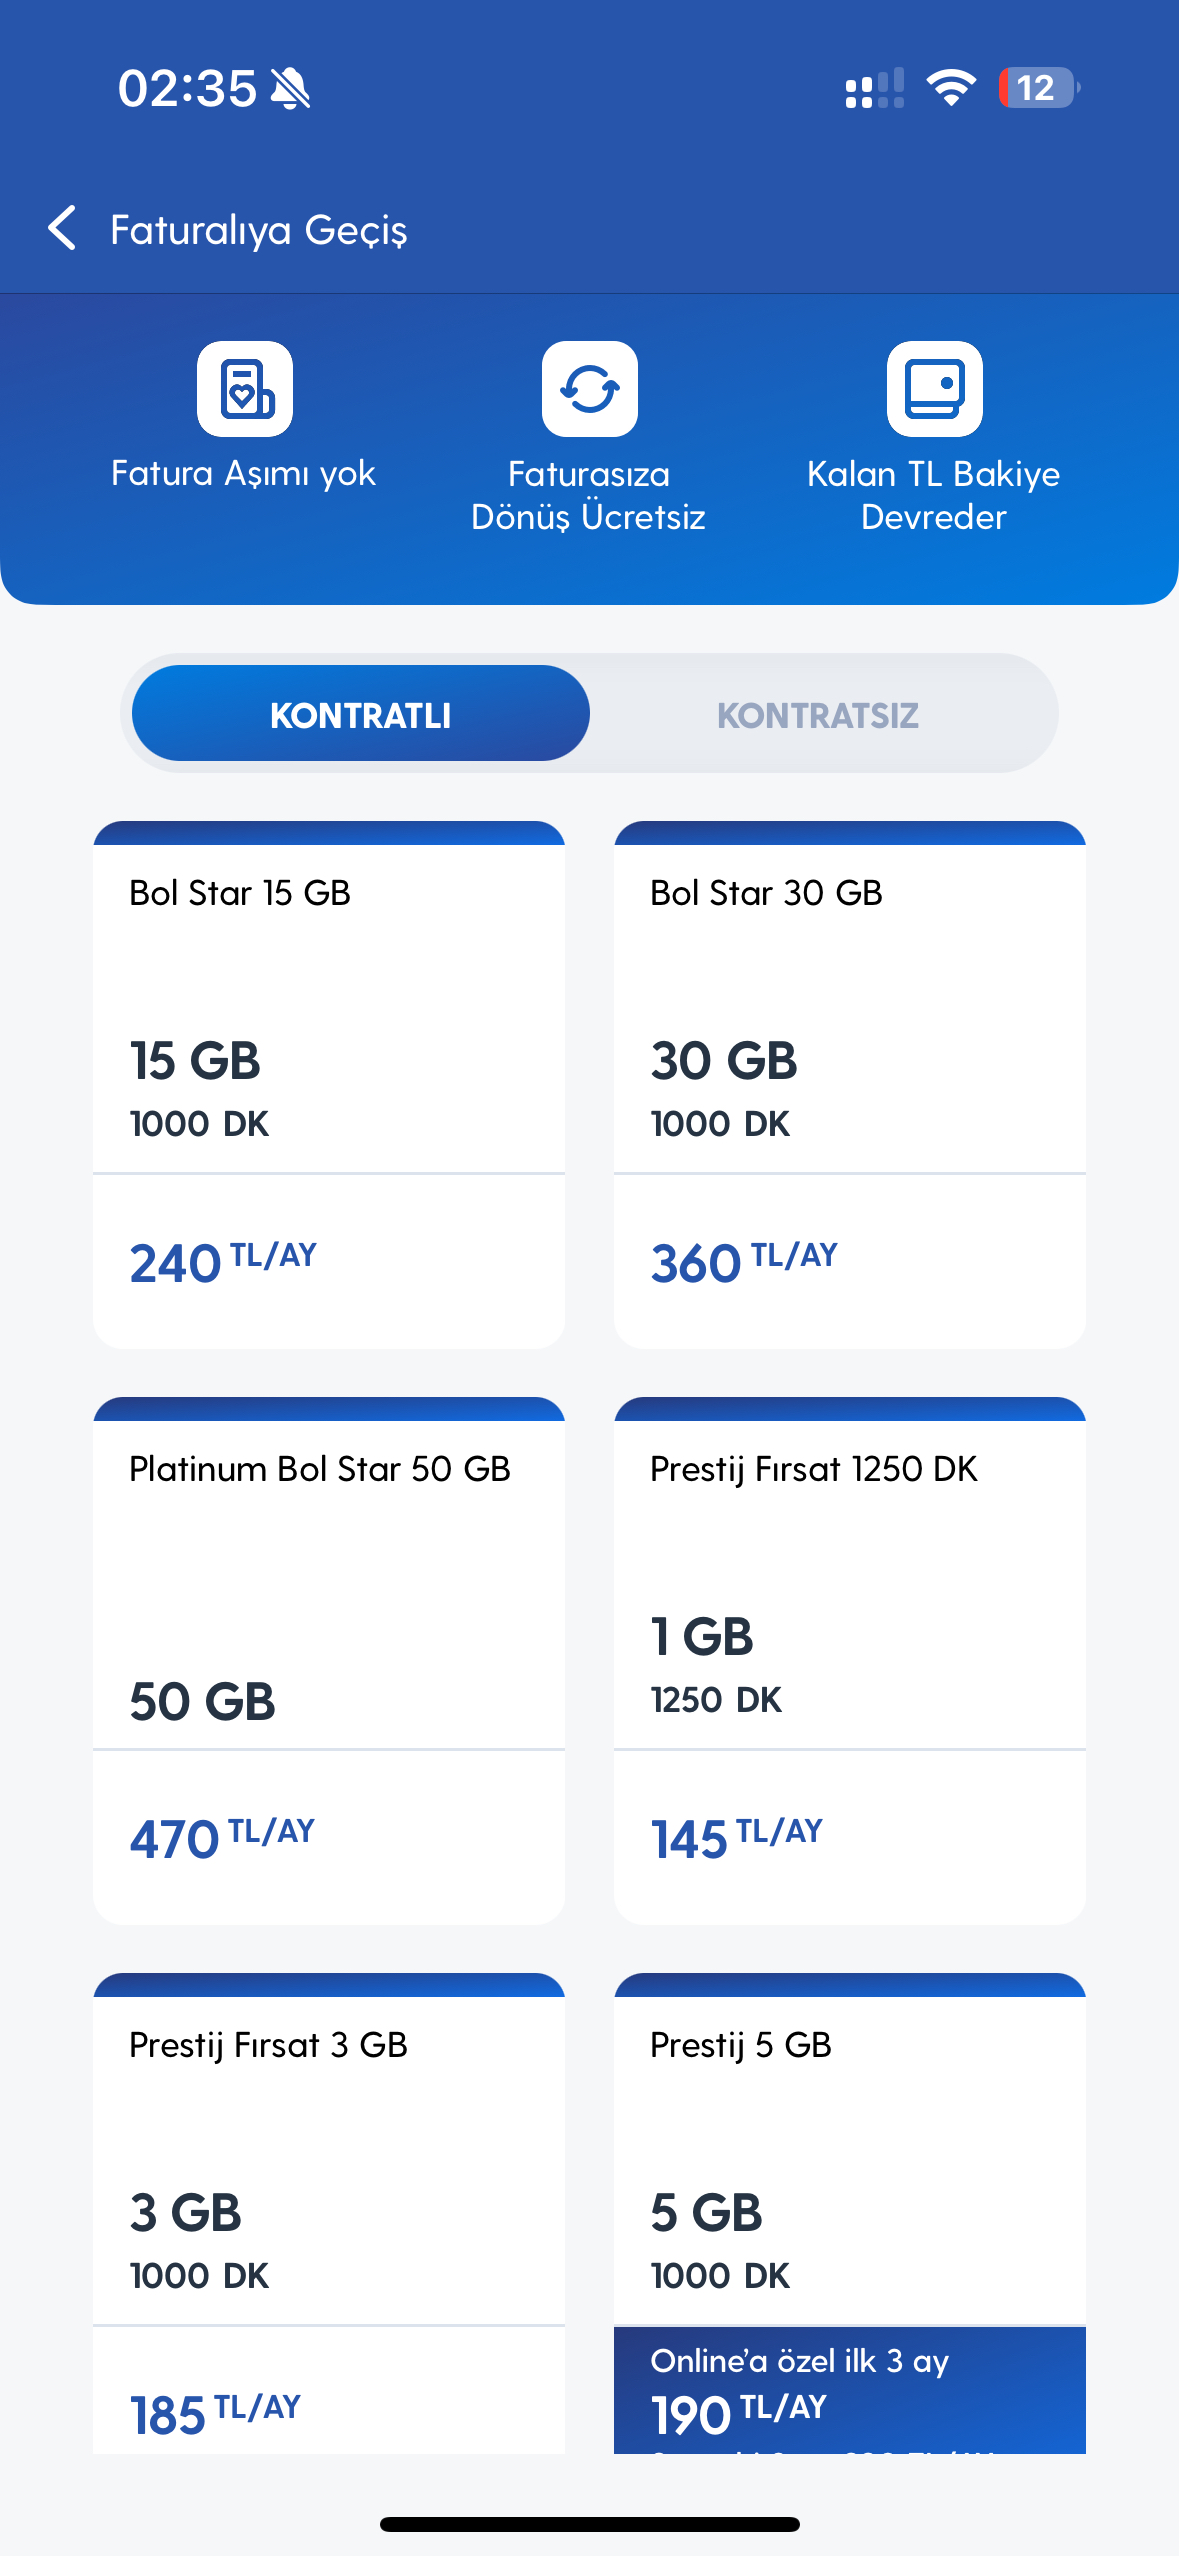Select Prestij Fırsat 1250 DK plan
Viewport: 1179px width, 2556px height.
click(850, 1661)
